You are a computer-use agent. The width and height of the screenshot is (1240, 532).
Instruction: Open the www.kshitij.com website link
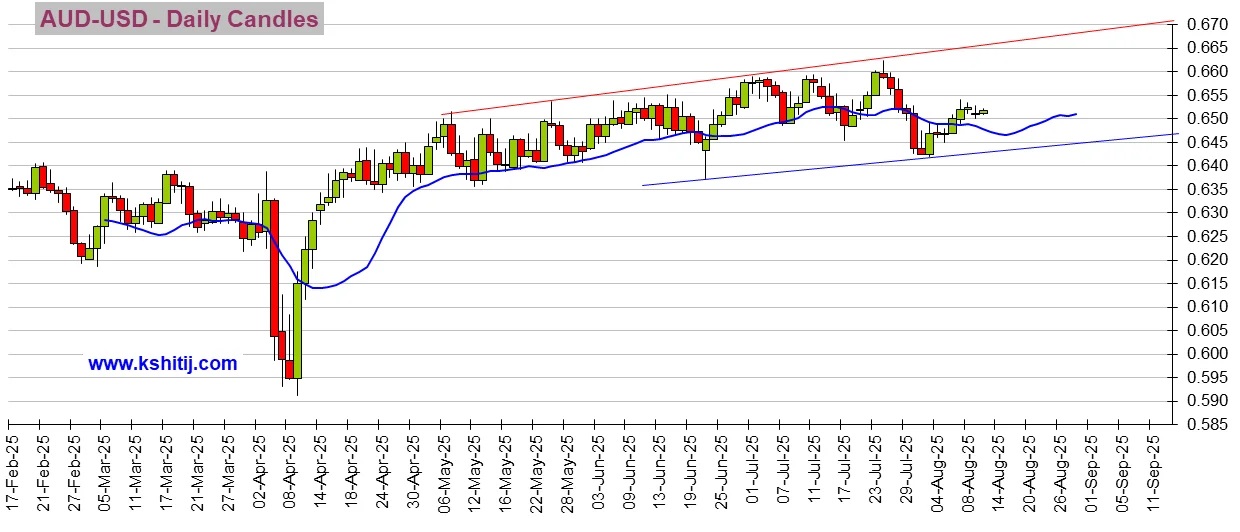(x=162, y=364)
